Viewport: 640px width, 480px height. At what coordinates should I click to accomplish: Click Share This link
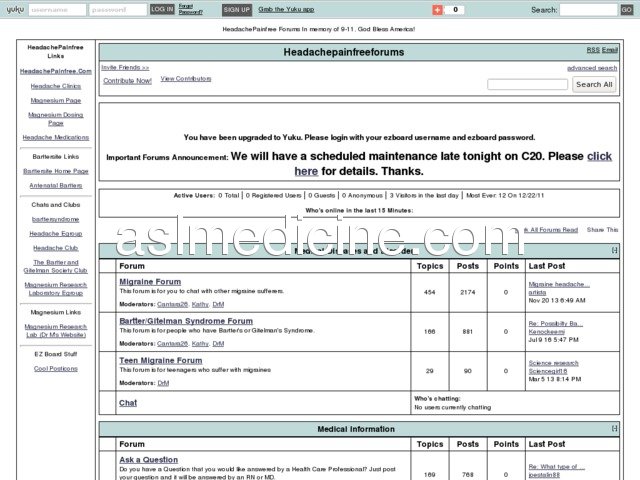coord(602,230)
